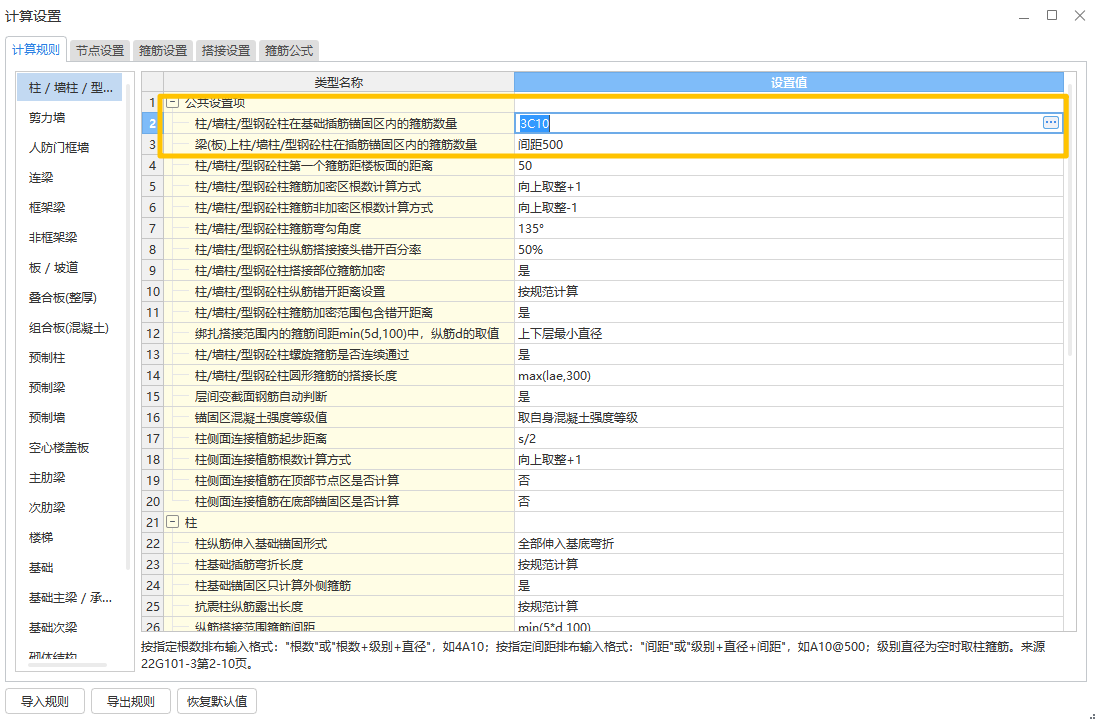Collapse the 公共设置项 group
Viewport: 1095px width, 720px height.
pyautogui.click(x=173, y=103)
